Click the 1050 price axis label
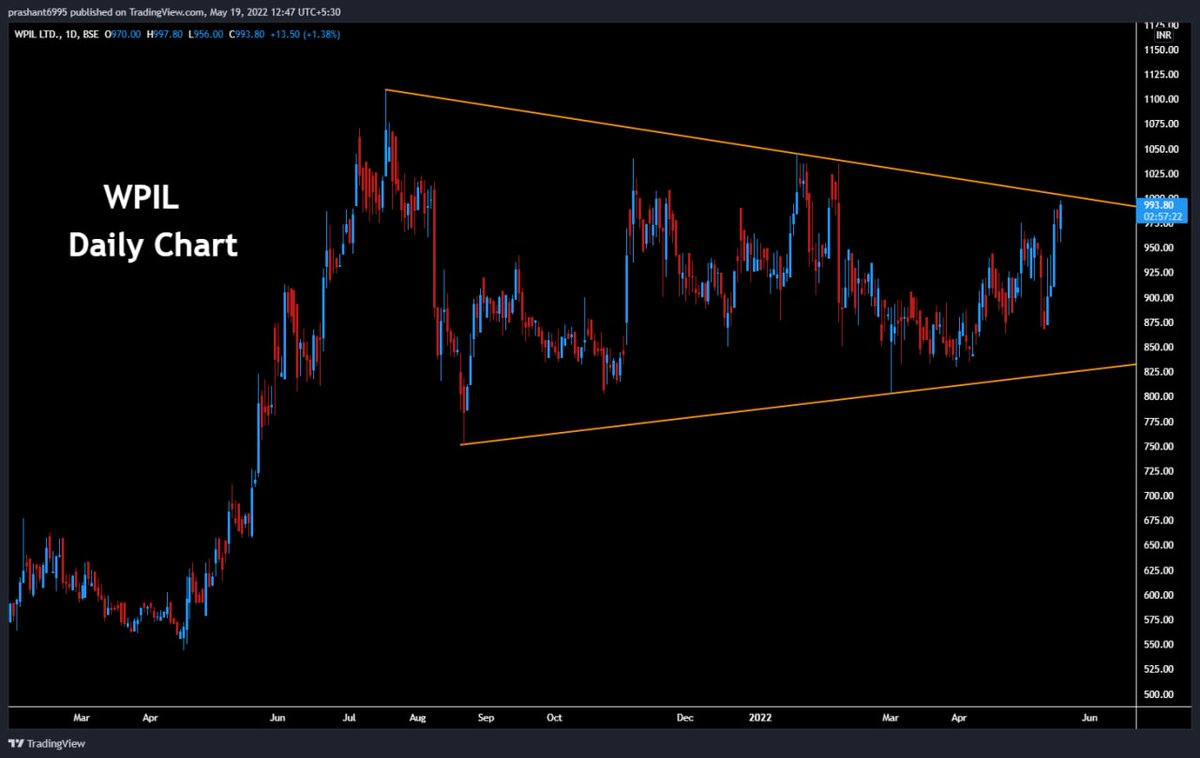This screenshot has width=1200, height=758. 1163,149
